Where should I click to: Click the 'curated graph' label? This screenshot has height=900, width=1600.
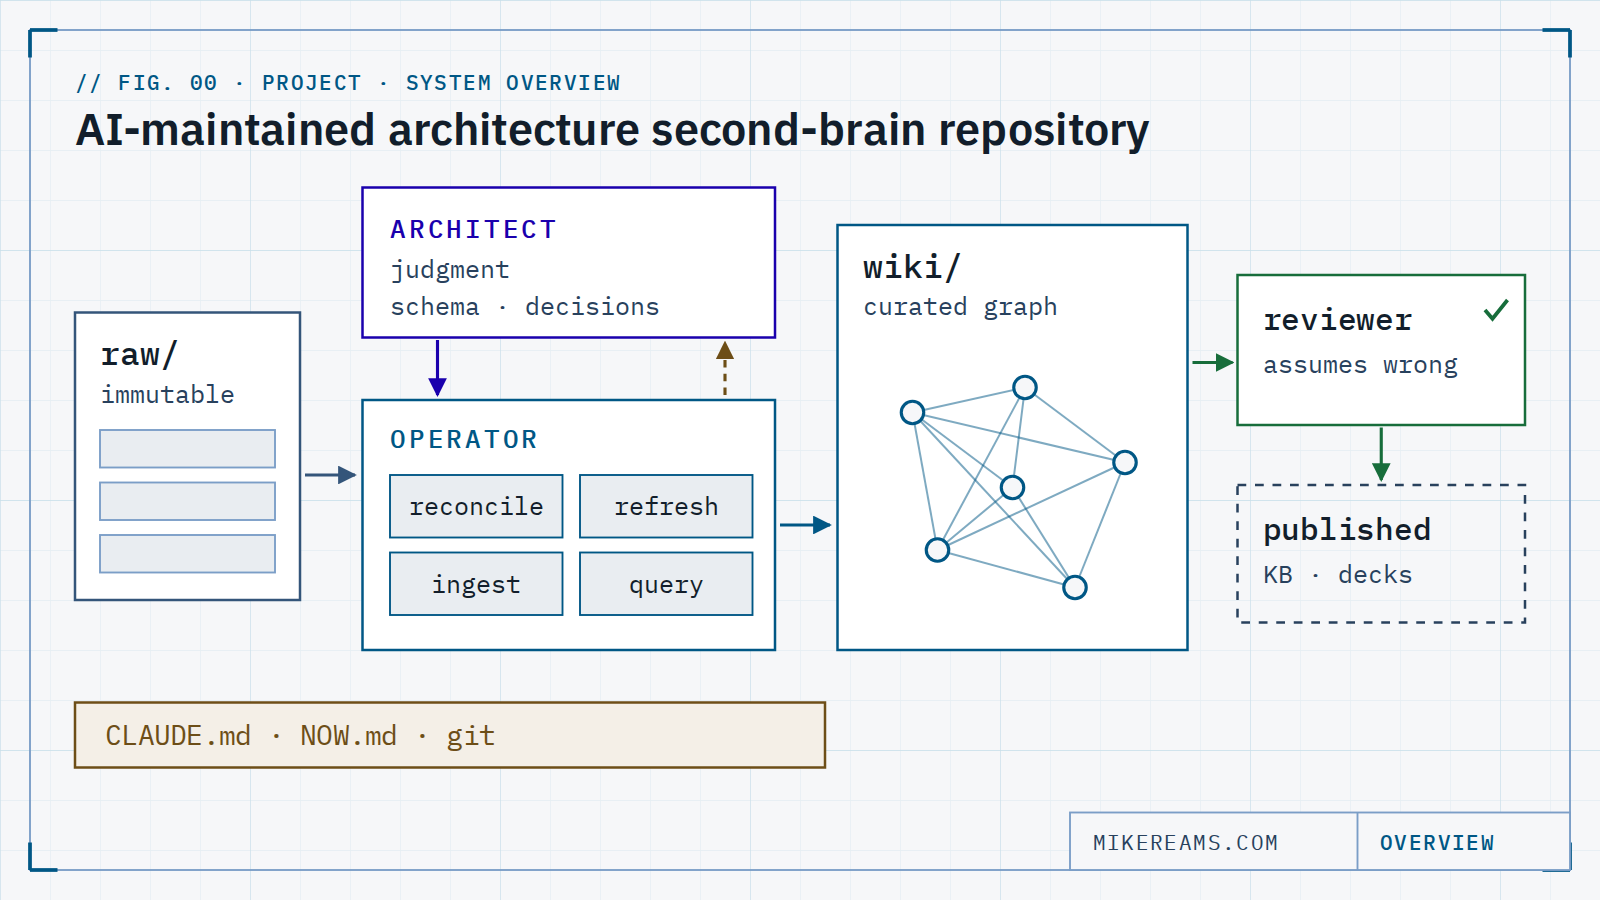click(960, 307)
